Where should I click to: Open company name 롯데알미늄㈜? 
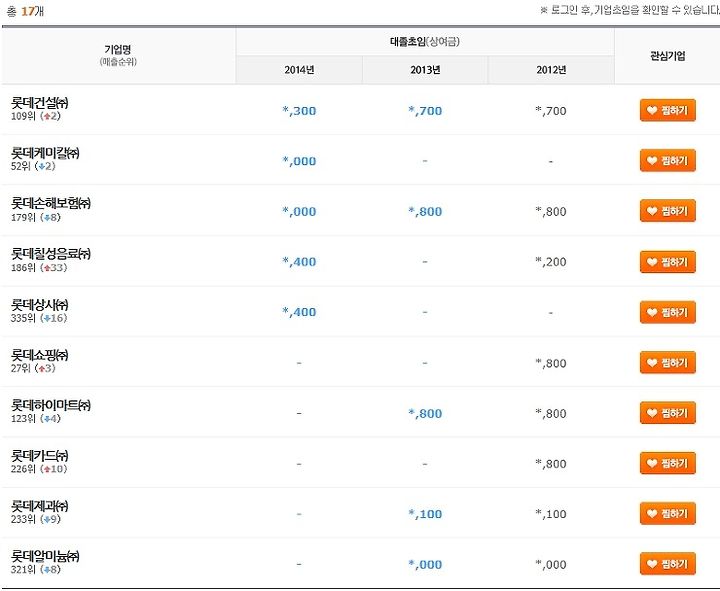click(45, 556)
